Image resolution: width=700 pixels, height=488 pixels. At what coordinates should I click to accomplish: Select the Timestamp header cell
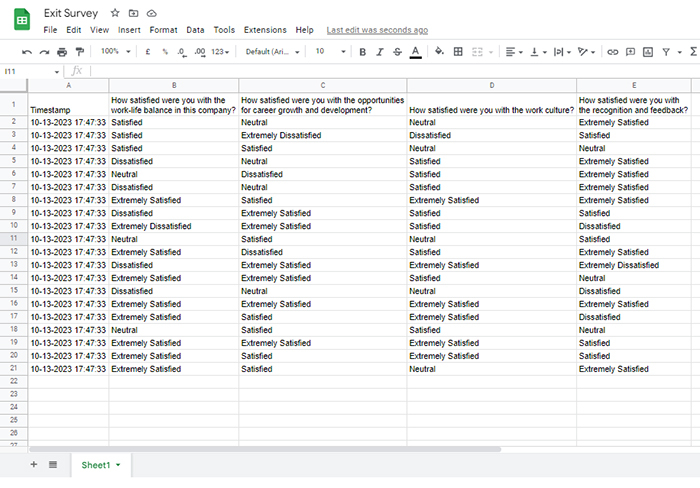tap(68, 104)
